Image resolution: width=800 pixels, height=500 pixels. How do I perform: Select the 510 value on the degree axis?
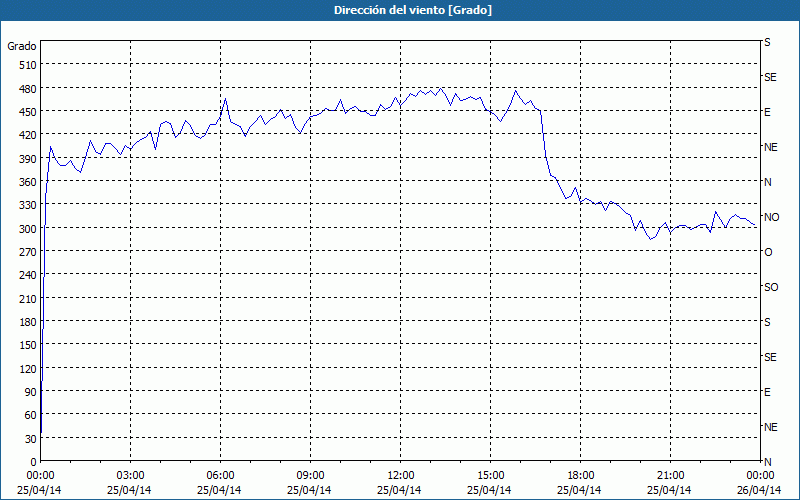click(28, 65)
